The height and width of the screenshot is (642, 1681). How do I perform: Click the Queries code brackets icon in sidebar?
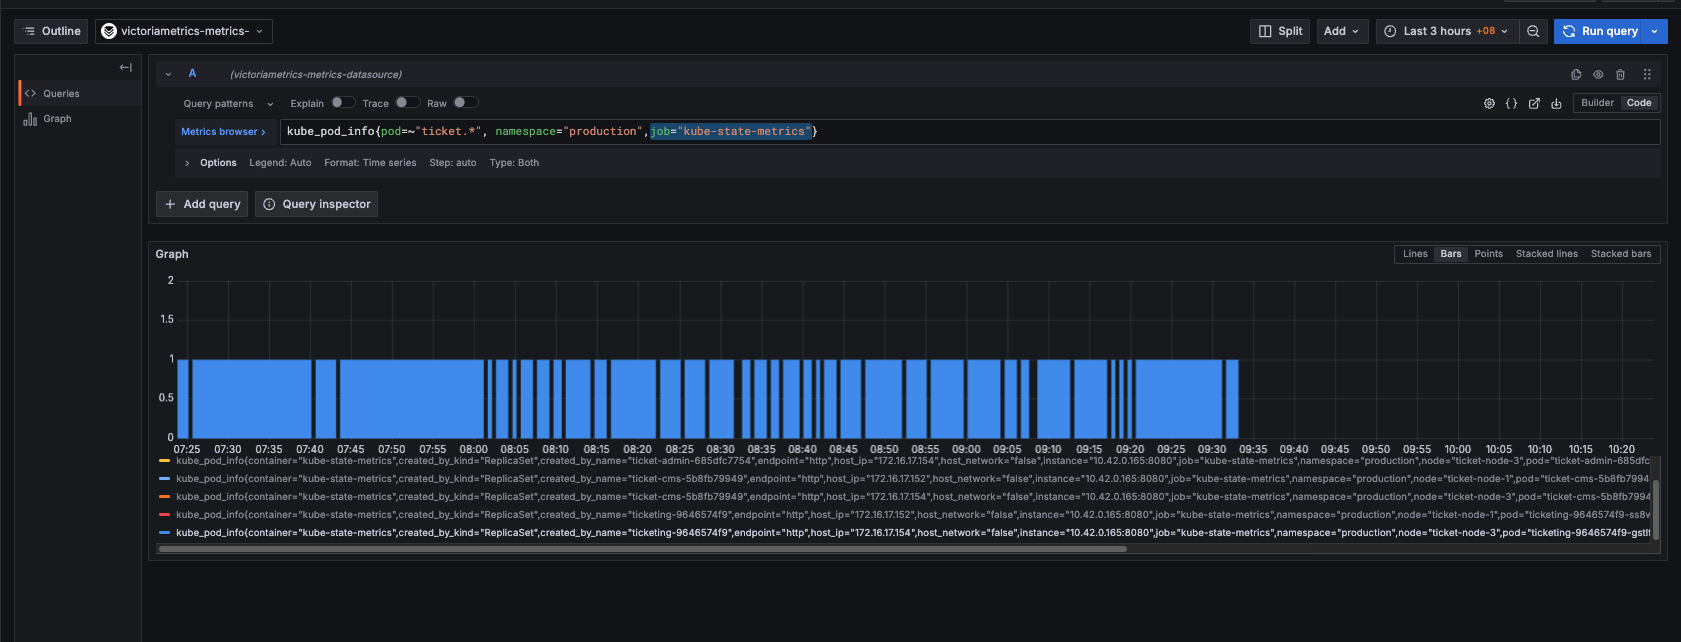(x=30, y=93)
